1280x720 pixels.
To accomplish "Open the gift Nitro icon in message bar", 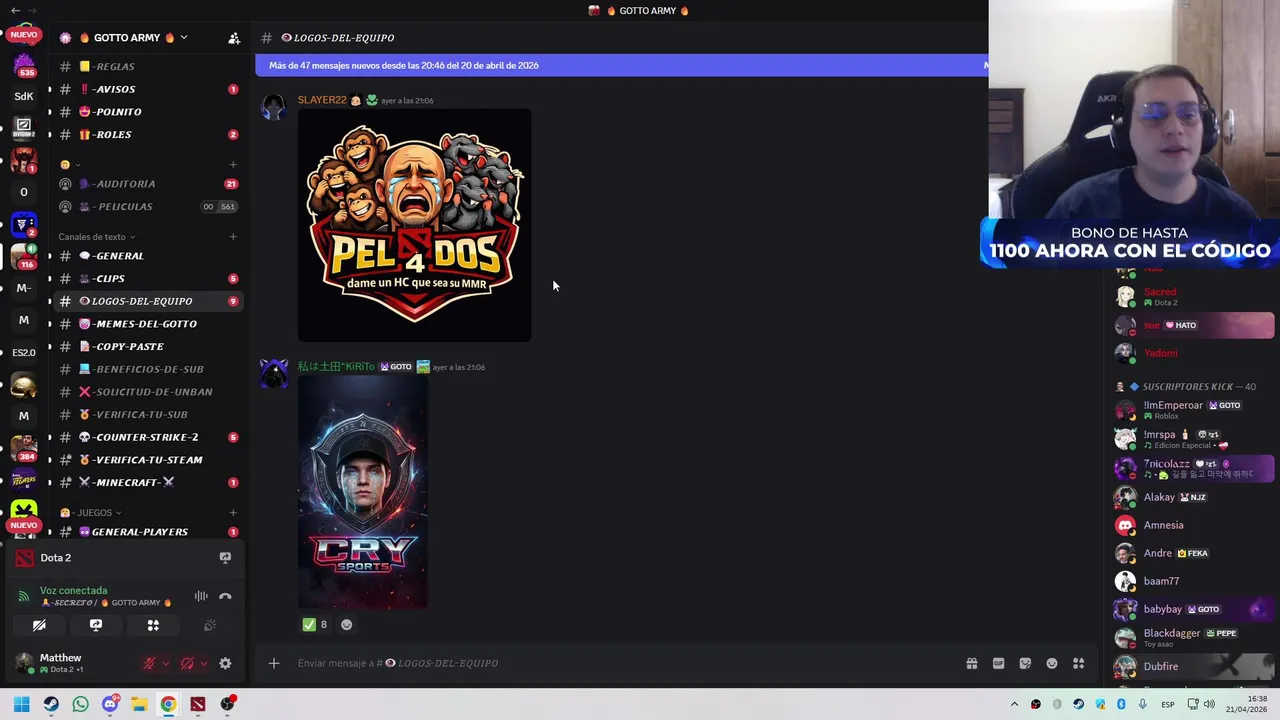I will [971, 663].
